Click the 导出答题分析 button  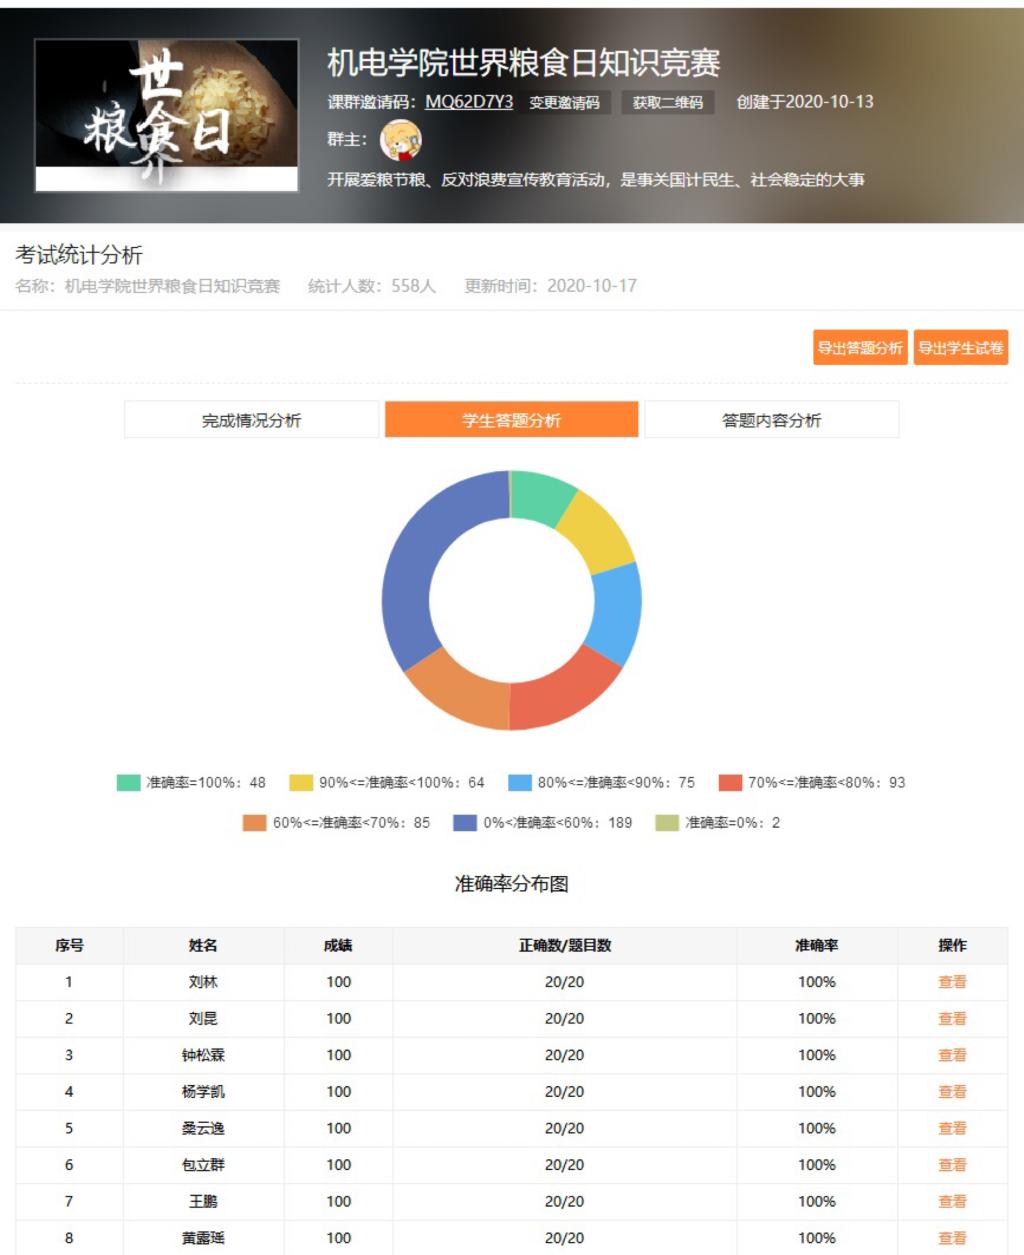pos(861,350)
